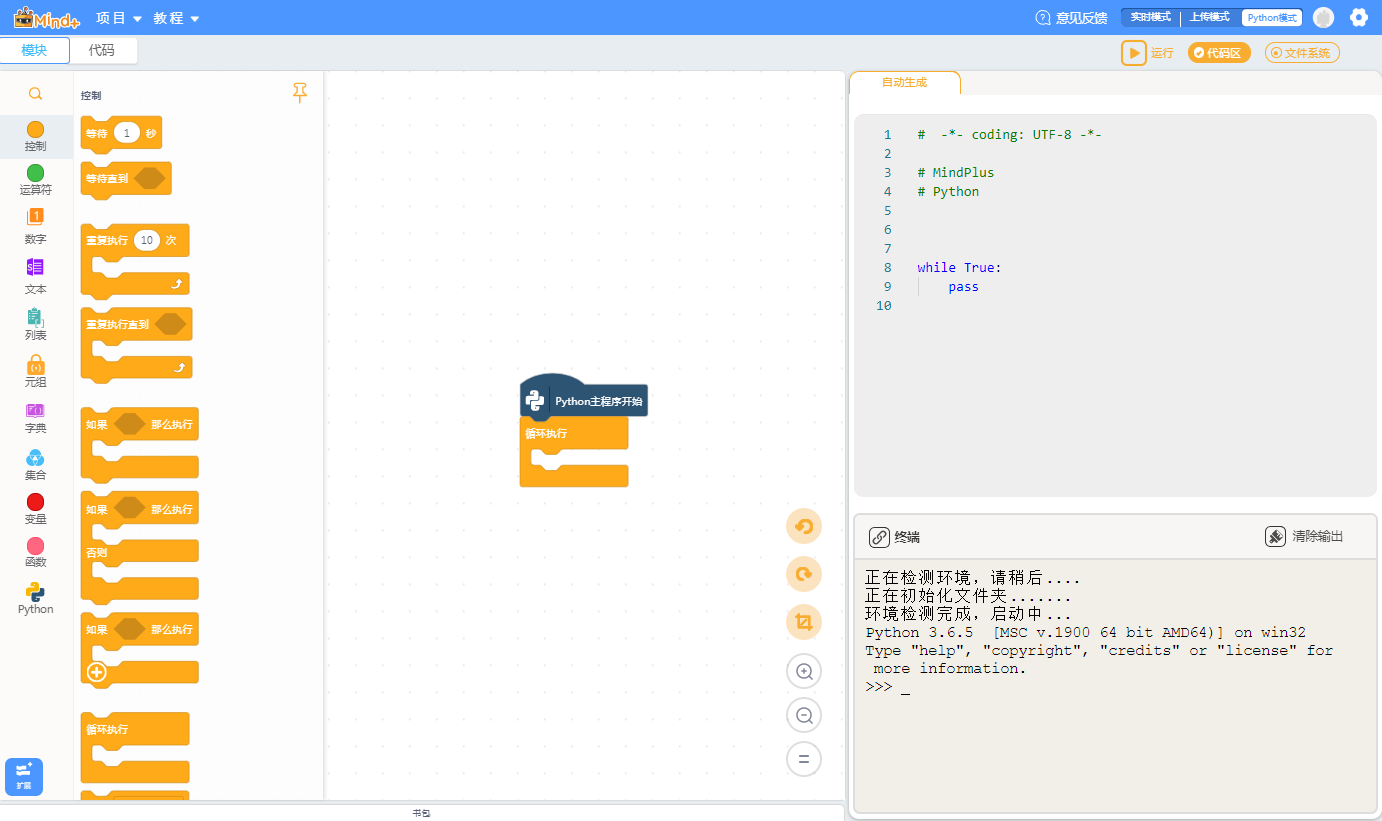
Task: Toggle the 文件系统 file system panel
Action: pos(1302,53)
